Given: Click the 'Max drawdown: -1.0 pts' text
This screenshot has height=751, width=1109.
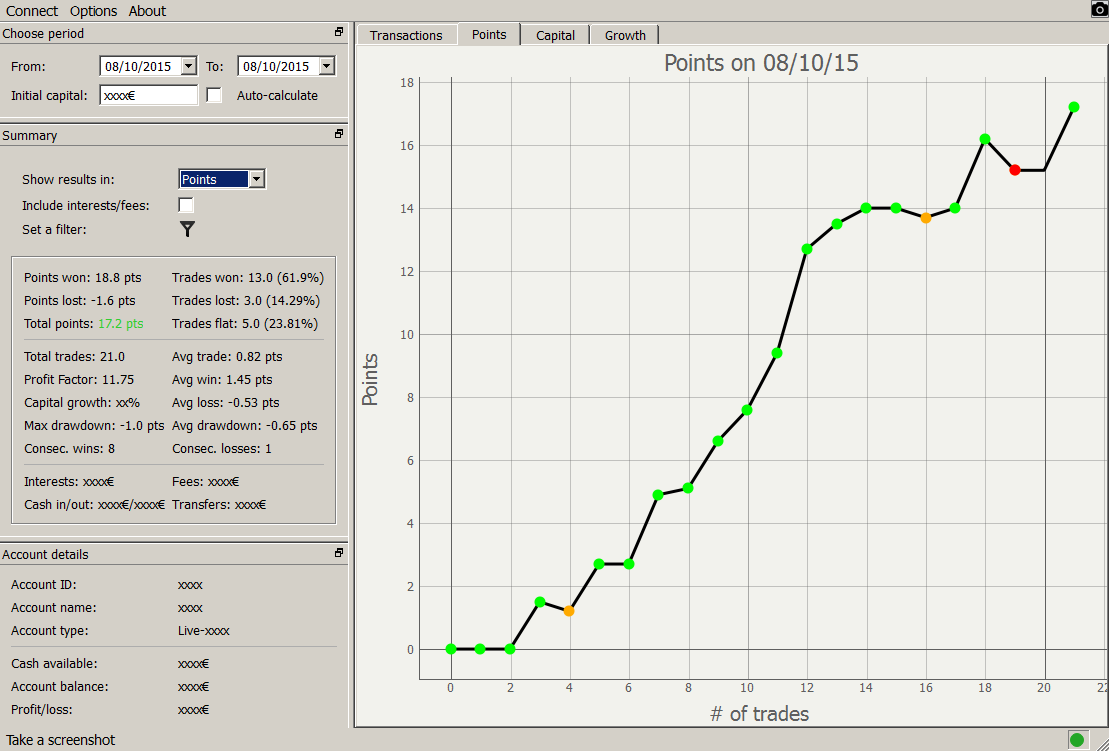Looking at the screenshot, I should point(94,426).
